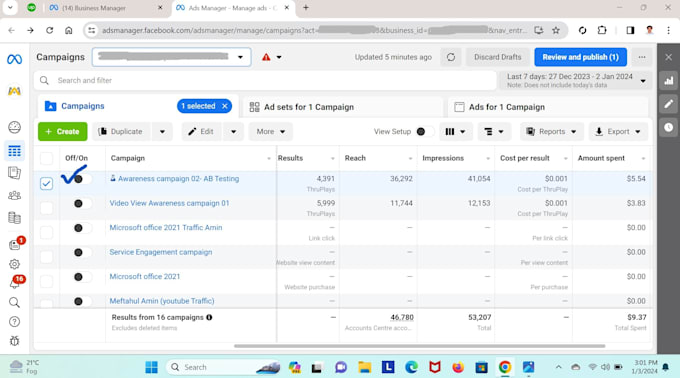680x378 pixels.
Task: Open settings gear icon in sidebar
Action: (14, 264)
